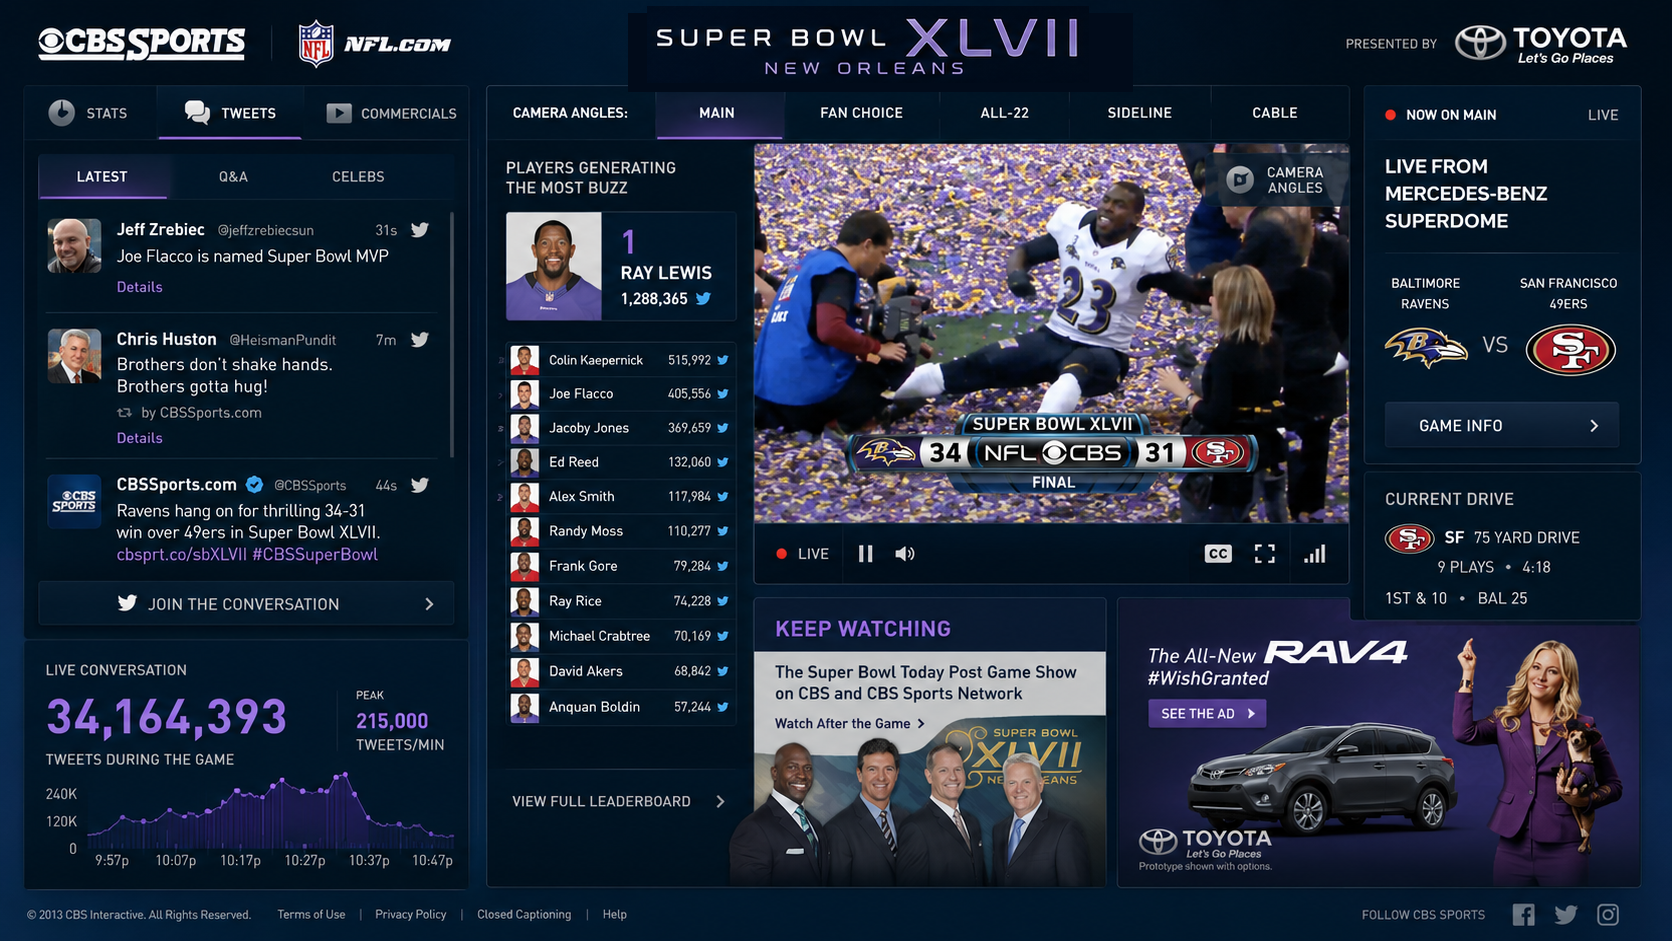Click Join the Conversation button
This screenshot has width=1672, height=941.
(246, 604)
